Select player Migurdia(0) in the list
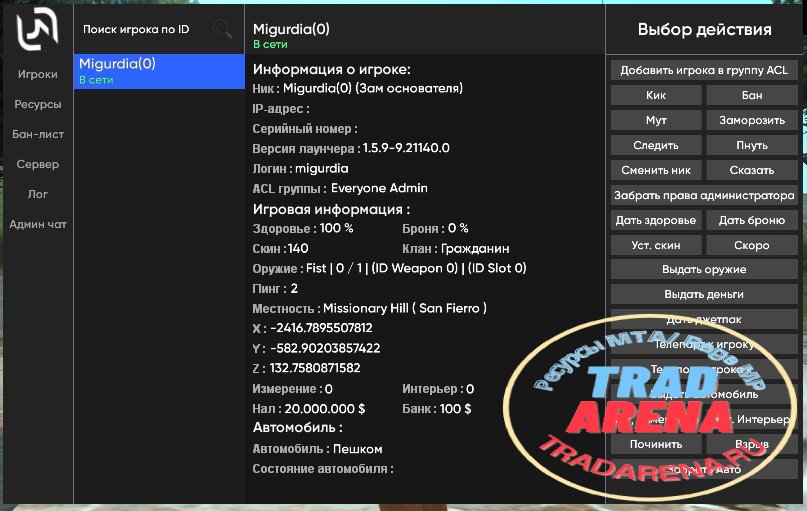This screenshot has height=511, width=807. click(159, 72)
